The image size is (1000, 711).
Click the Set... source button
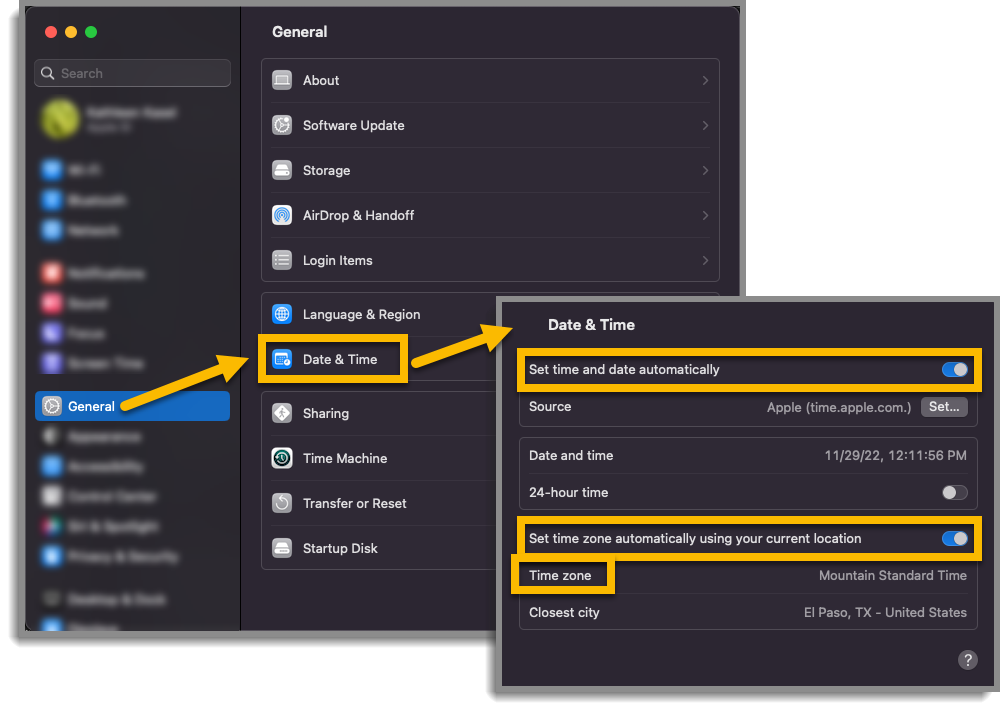pos(944,407)
